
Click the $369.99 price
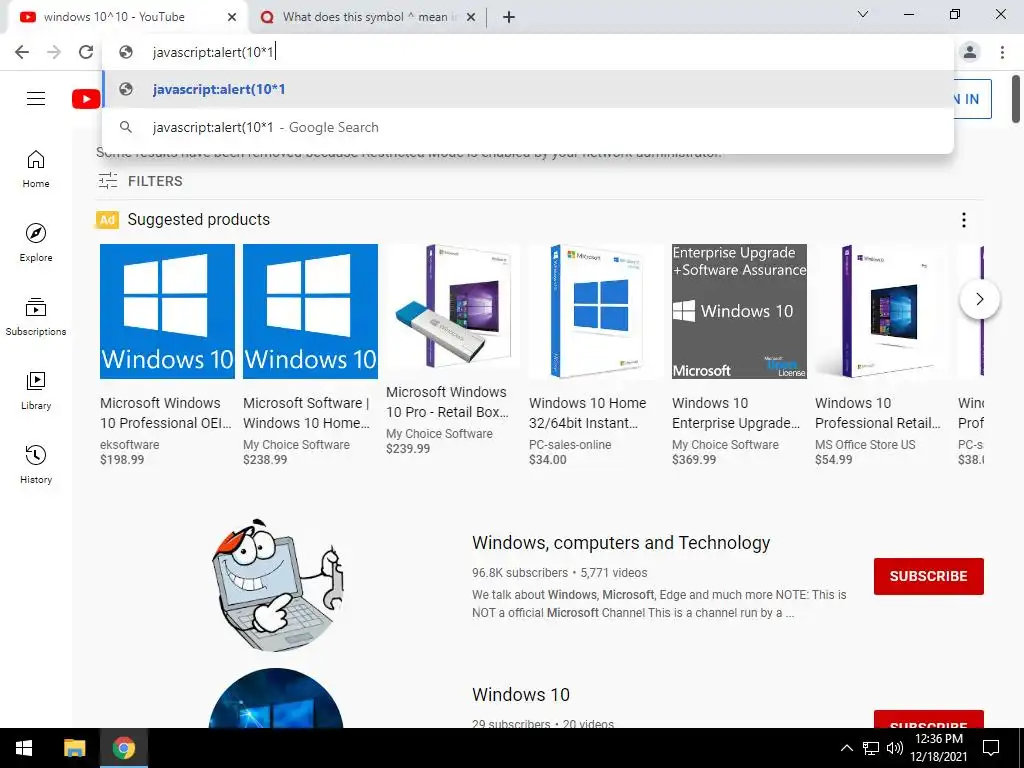pyautogui.click(x=694, y=460)
